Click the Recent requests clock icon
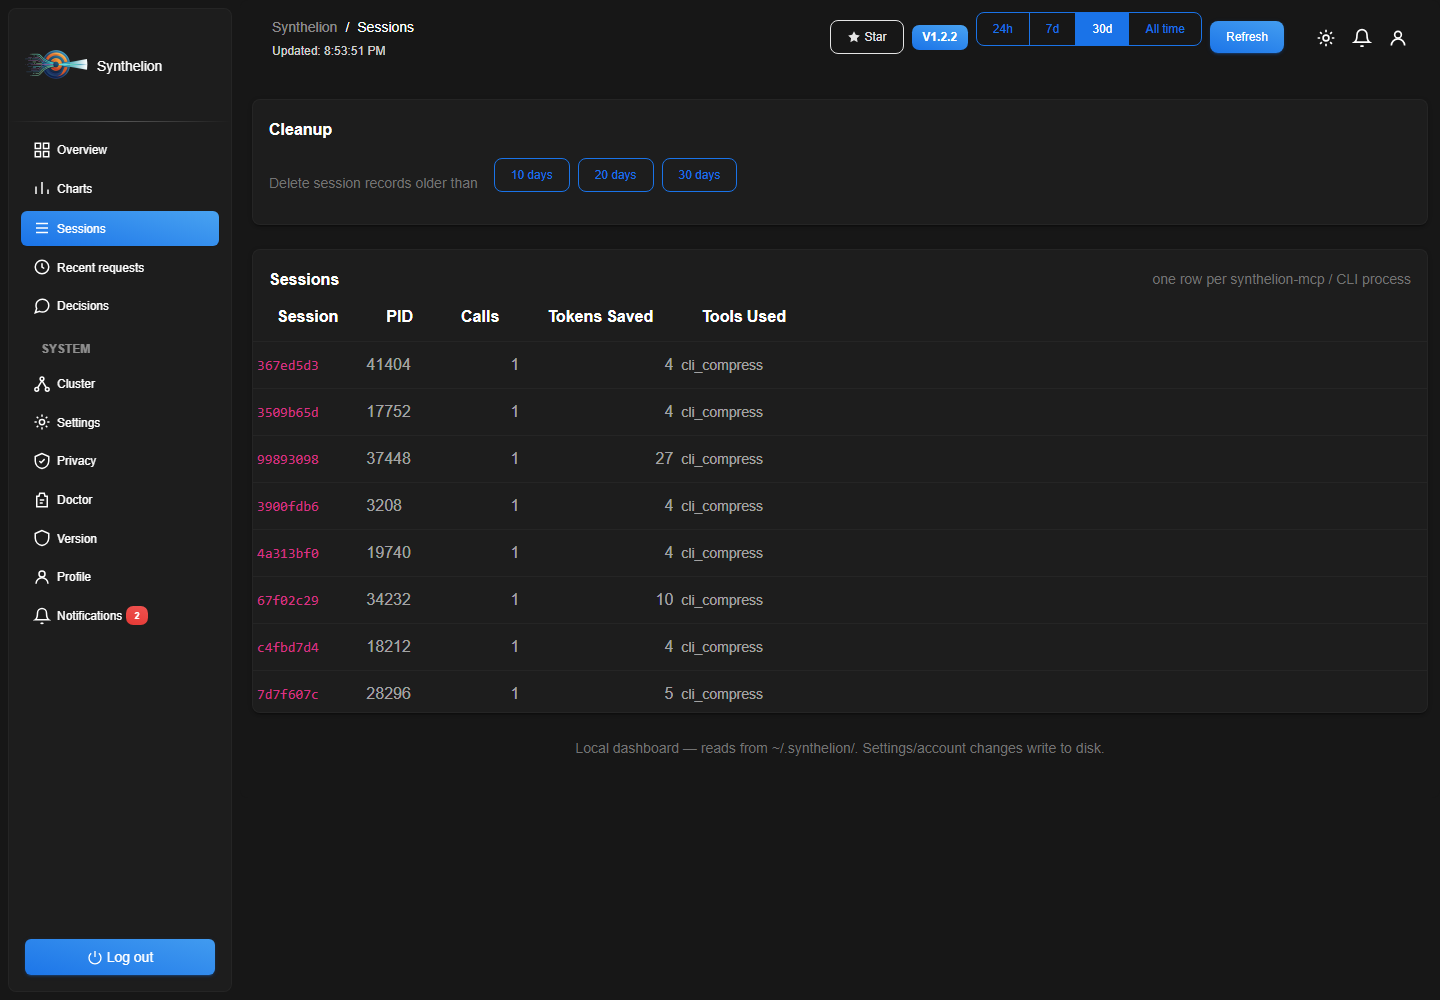1440x1000 pixels. [42, 268]
